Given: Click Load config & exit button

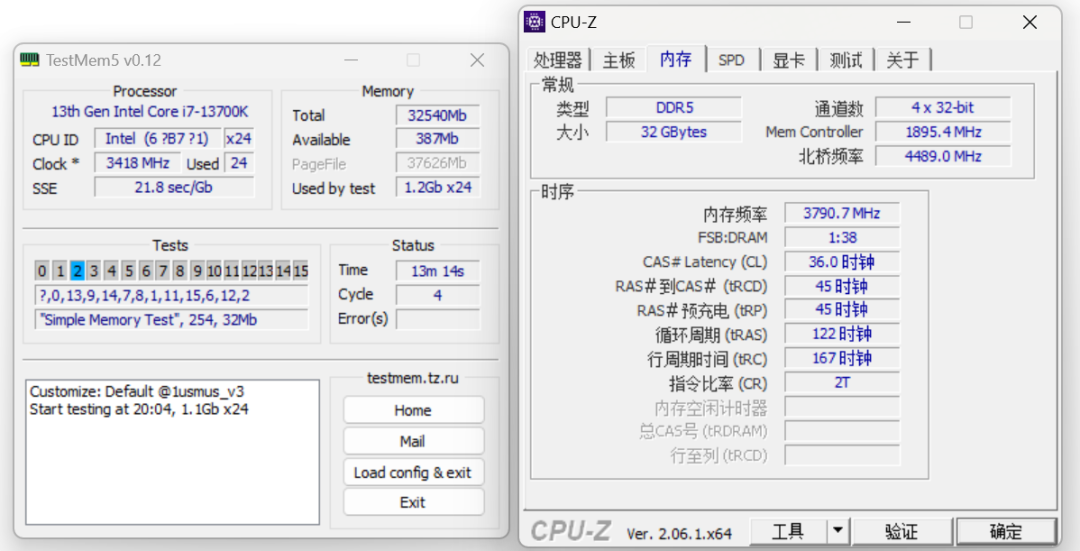Looking at the screenshot, I should (413, 472).
